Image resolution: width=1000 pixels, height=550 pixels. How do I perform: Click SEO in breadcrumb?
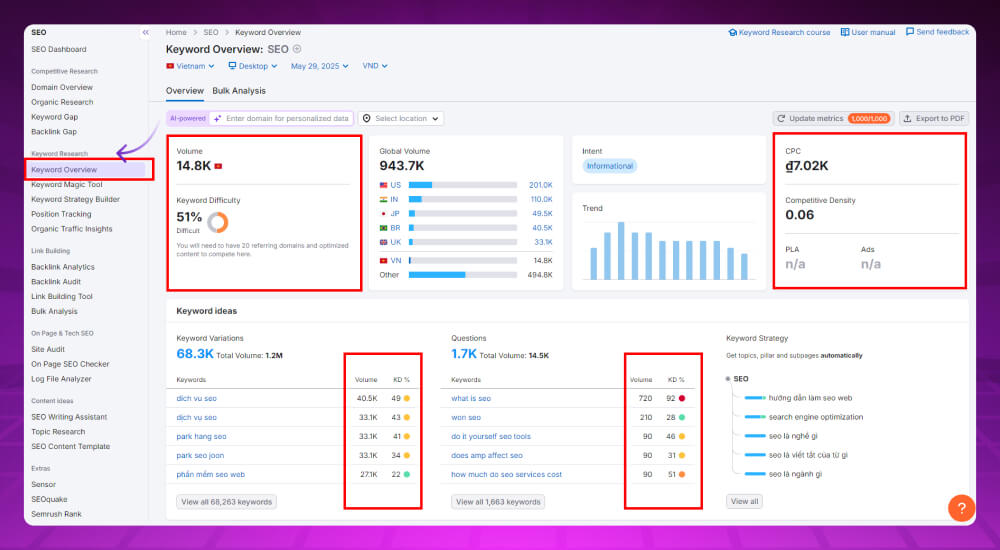click(210, 32)
